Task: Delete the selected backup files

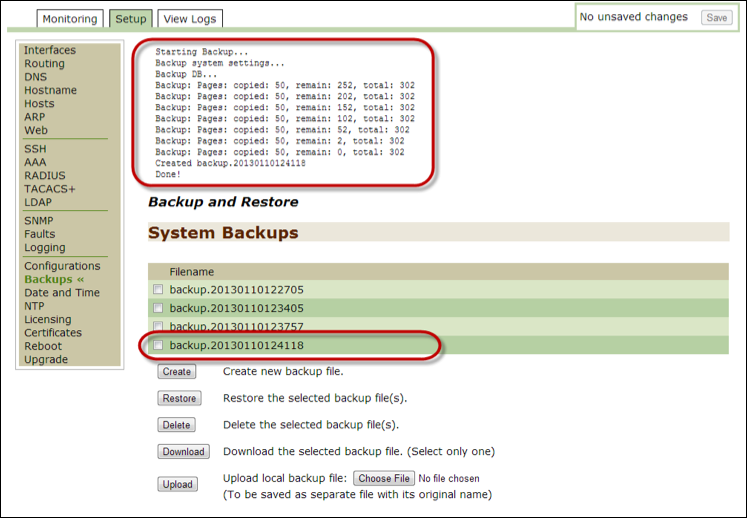Action: (176, 425)
